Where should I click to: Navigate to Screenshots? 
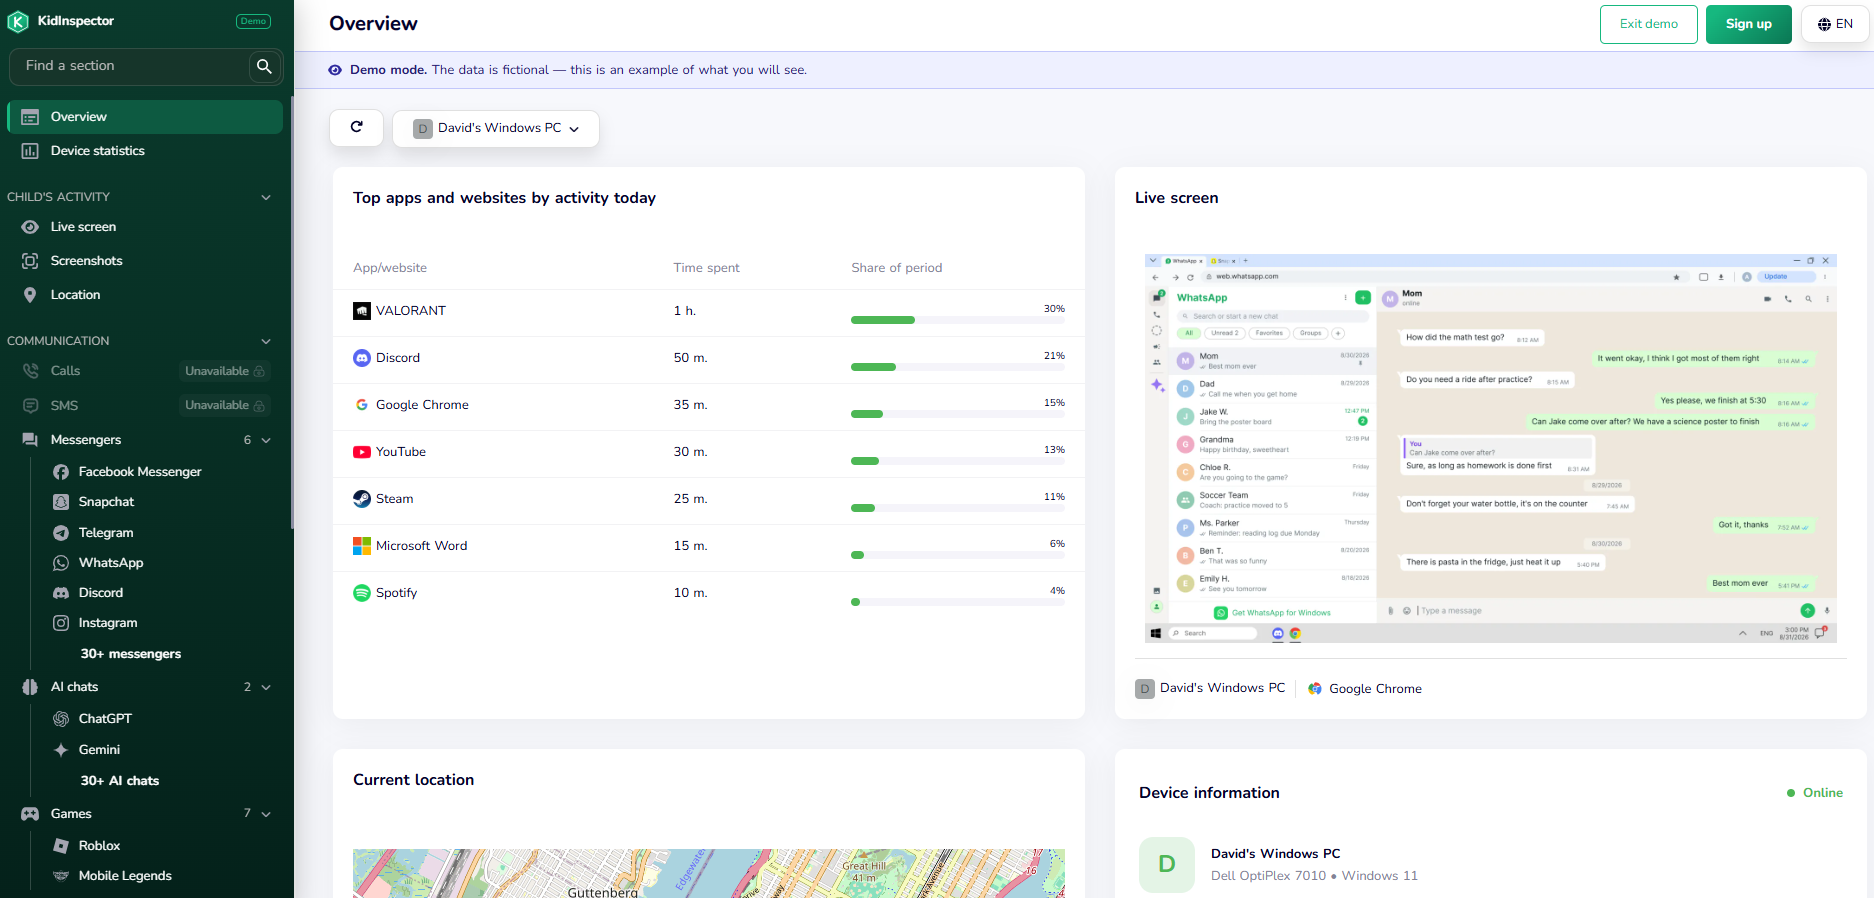145,261
